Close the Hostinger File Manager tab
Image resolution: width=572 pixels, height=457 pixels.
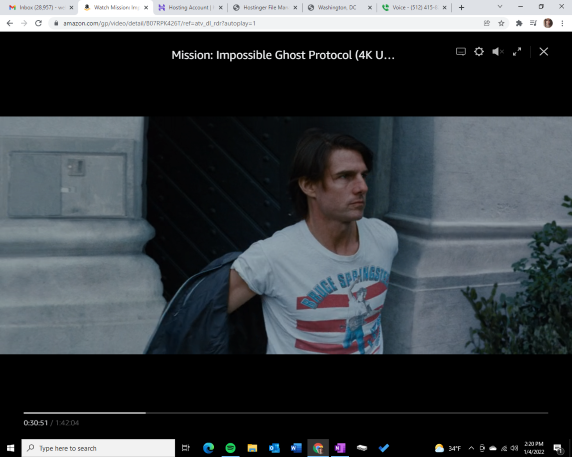[295, 8]
